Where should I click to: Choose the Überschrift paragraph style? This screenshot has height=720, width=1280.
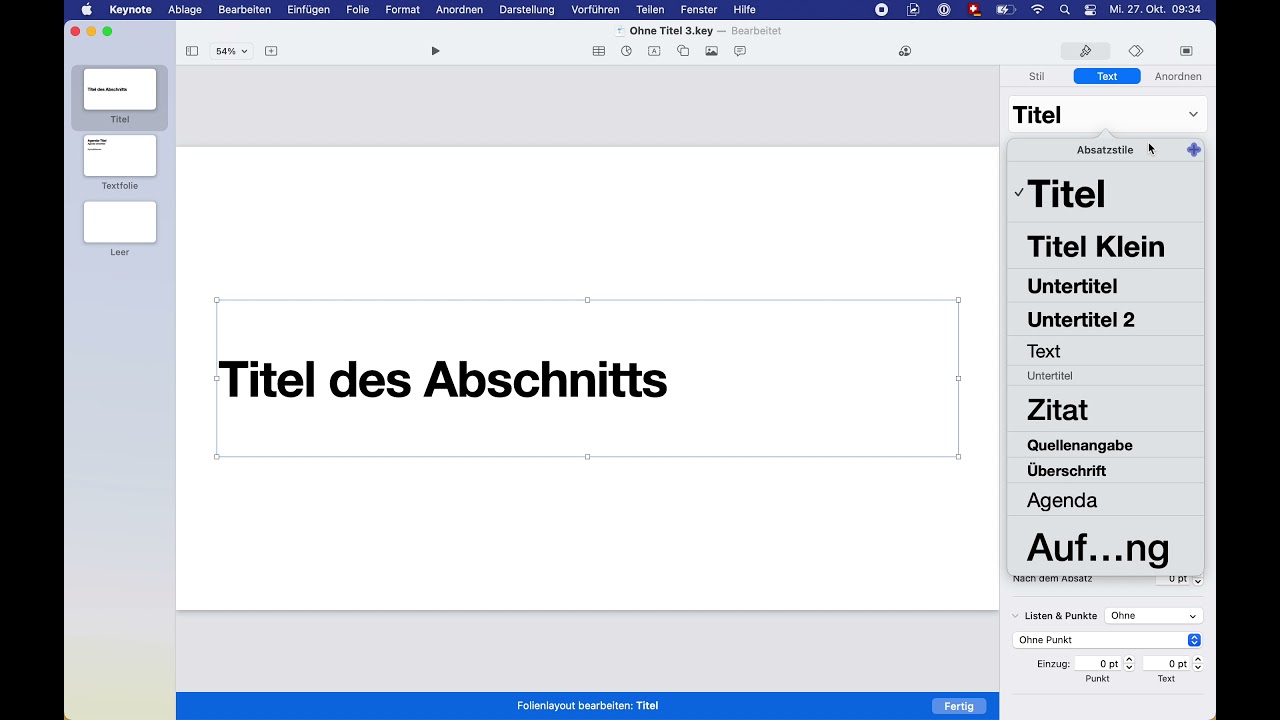click(x=1106, y=471)
